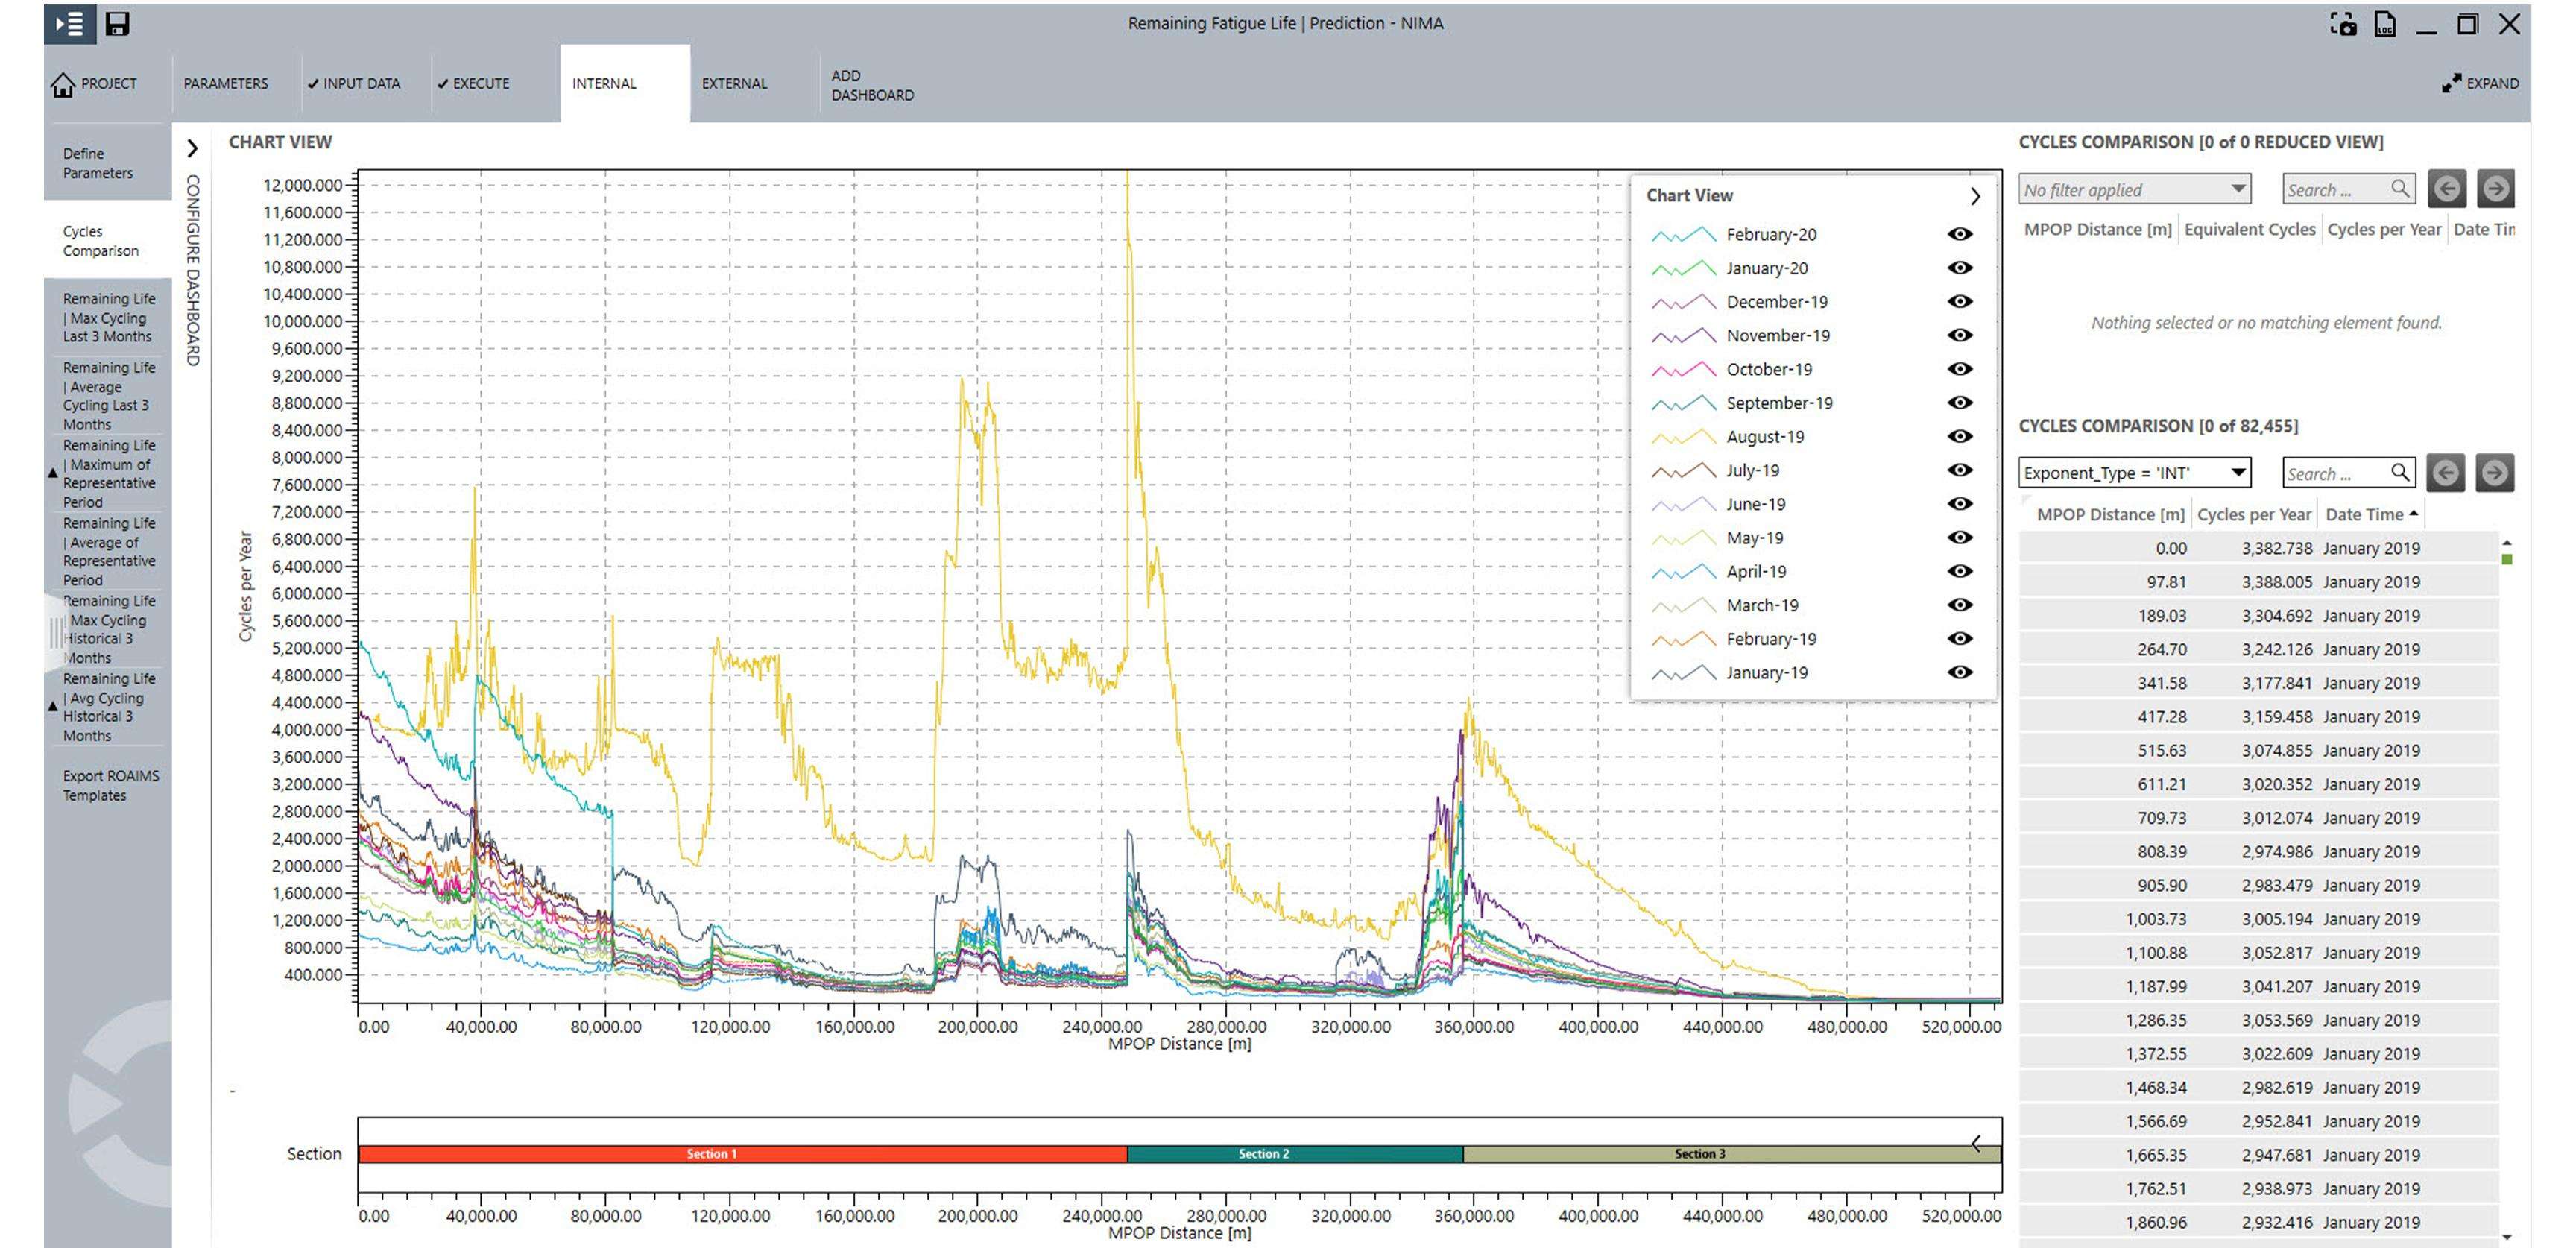Click the save floppy disk icon
The height and width of the screenshot is (1248, 2576).
click(x=117, y=24)
